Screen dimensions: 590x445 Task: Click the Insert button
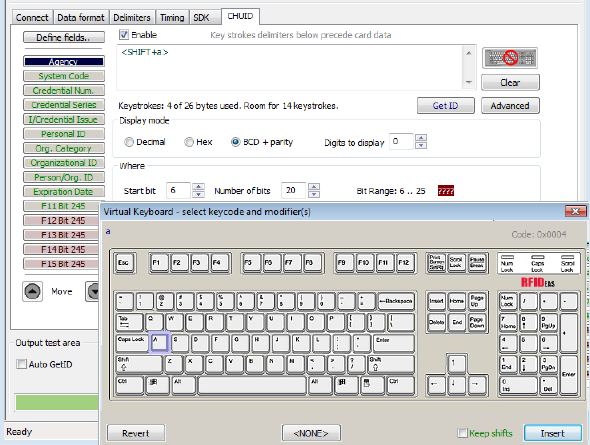[x=552, y=433]
